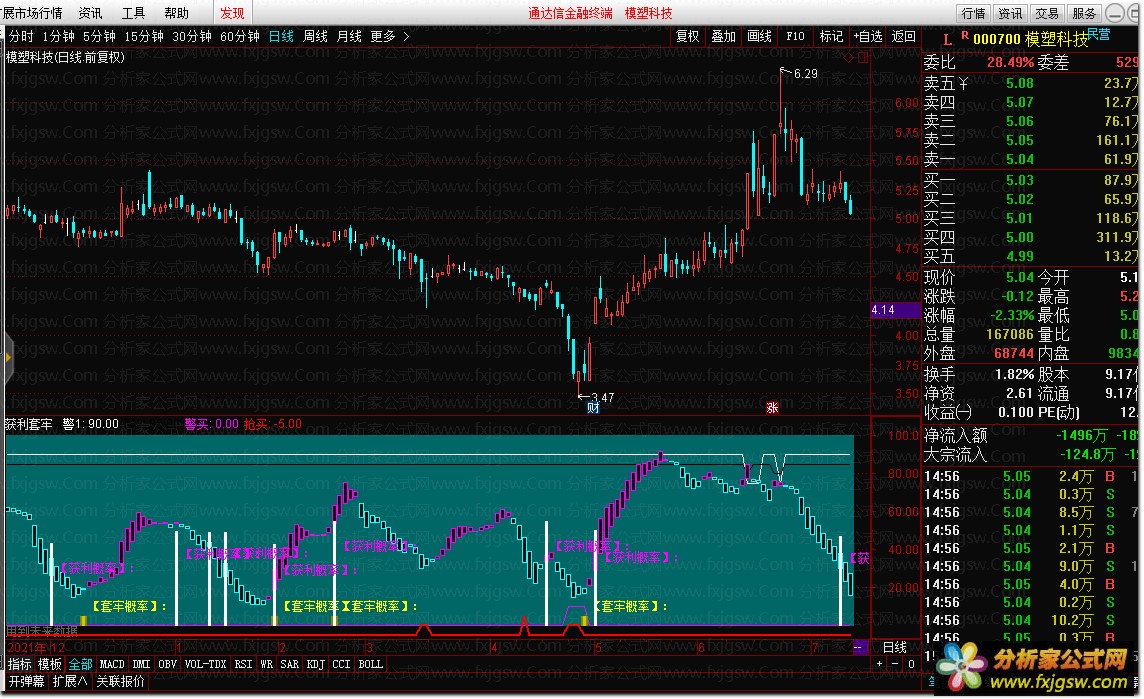Select the 1分钟 period tab

[x=58, y=36]
